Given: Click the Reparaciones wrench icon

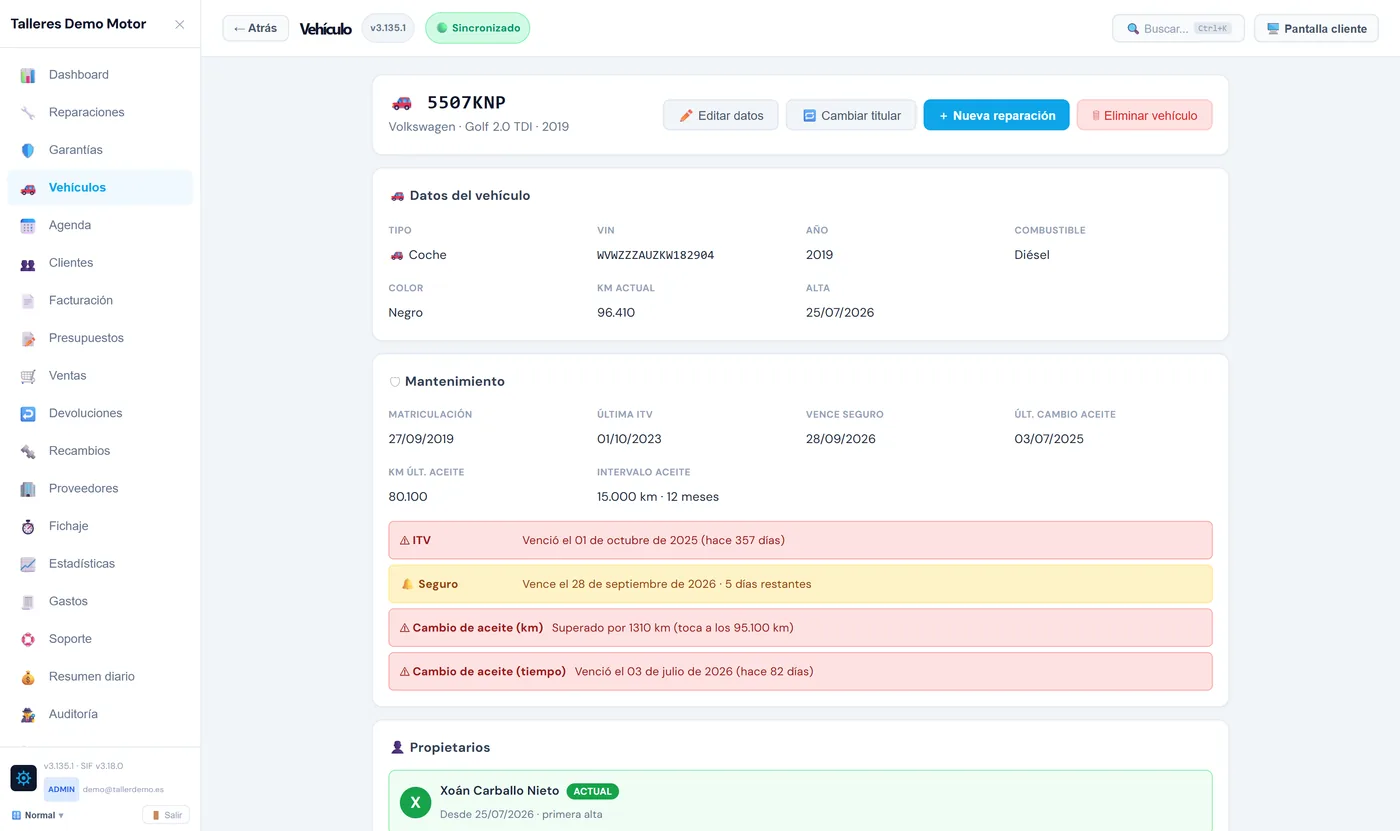Looking at the screenshot, I should pos(28,113).
